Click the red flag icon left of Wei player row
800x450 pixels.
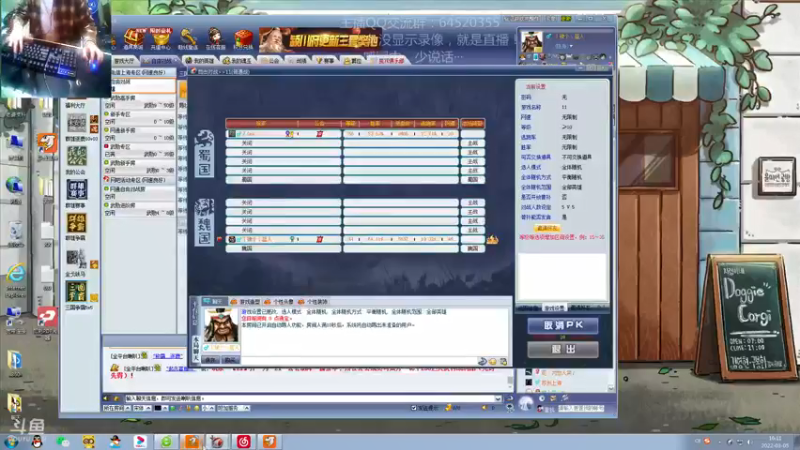pyautogui.click(x=220, y=239)
